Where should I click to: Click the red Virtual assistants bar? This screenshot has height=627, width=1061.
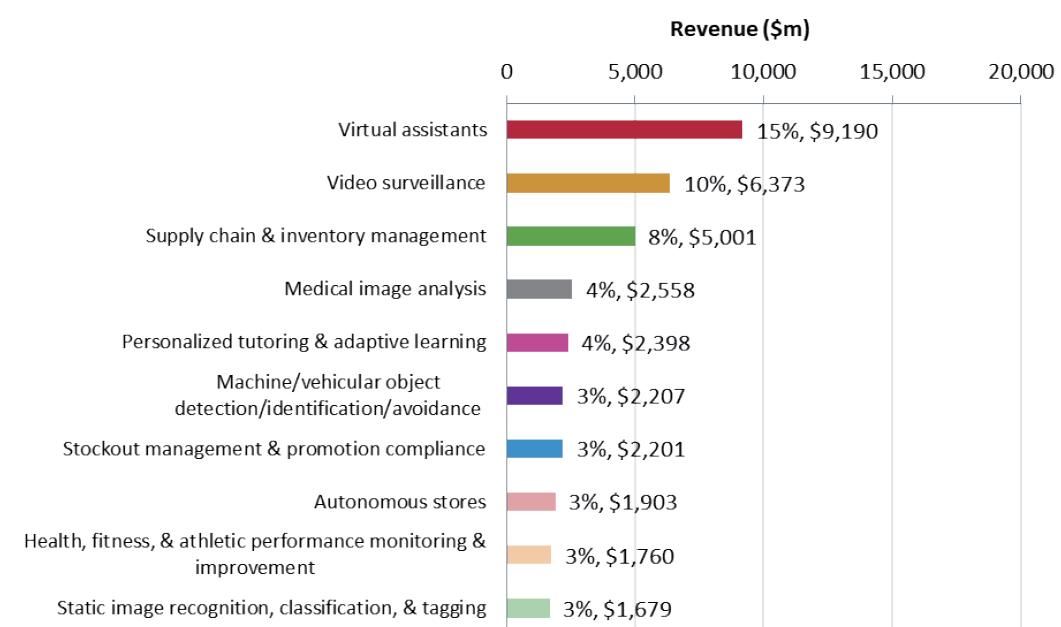coord(624,130)
